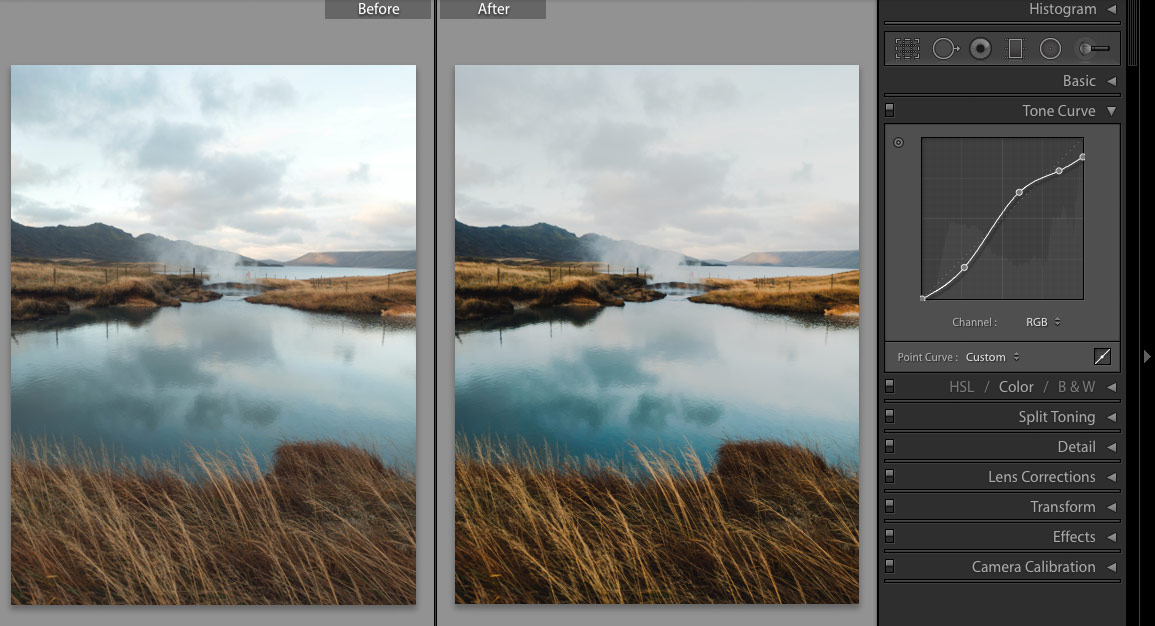The width and height of the screenshot is (1155, 626).
Task: Open the Spot Removal tool
Action: coord(944,48)
